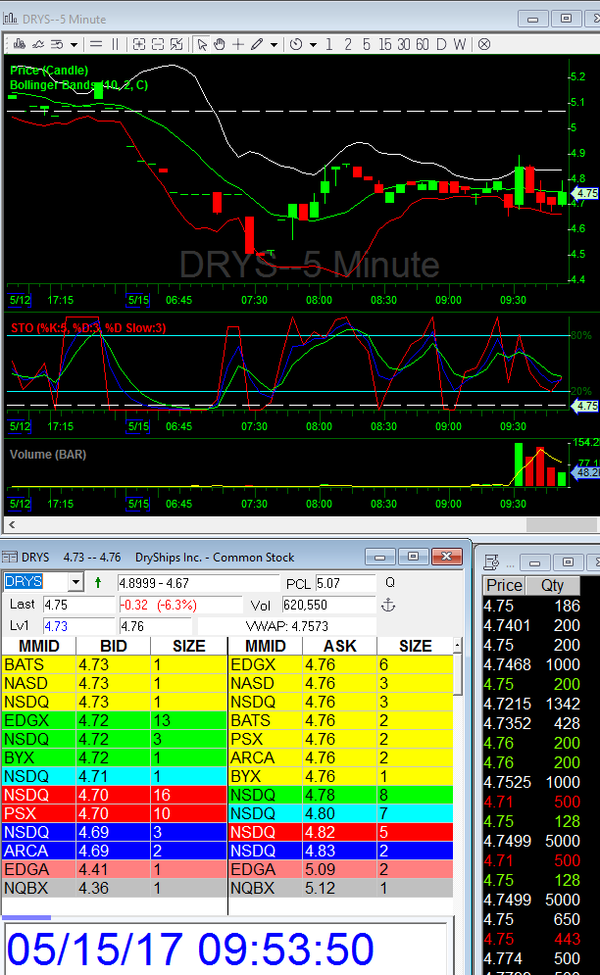The width and height of the screenshot is (600, 975).
Task: Expand the pencil drawing tool options arrow
Action: point(273,44)
